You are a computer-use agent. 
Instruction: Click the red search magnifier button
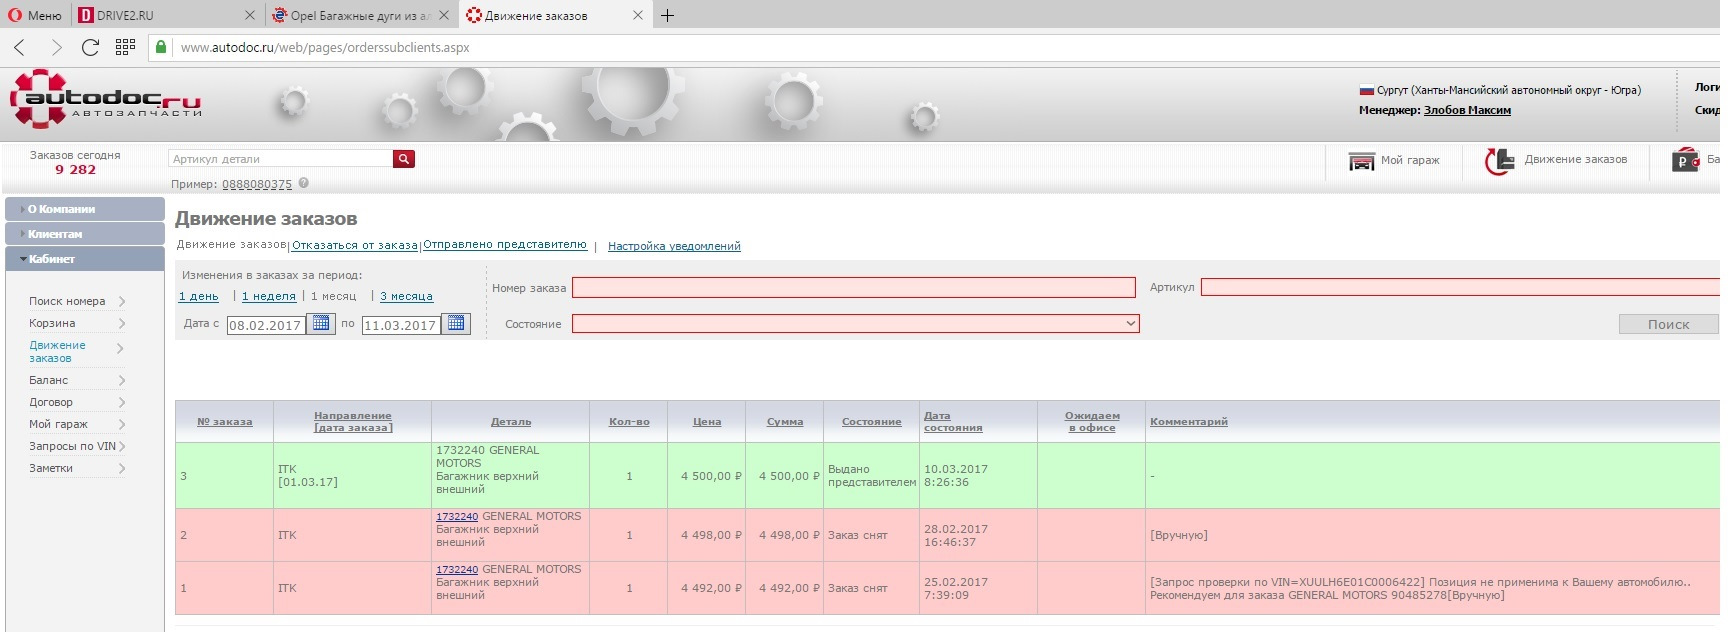pyautogui.click(x=404, y=159)
